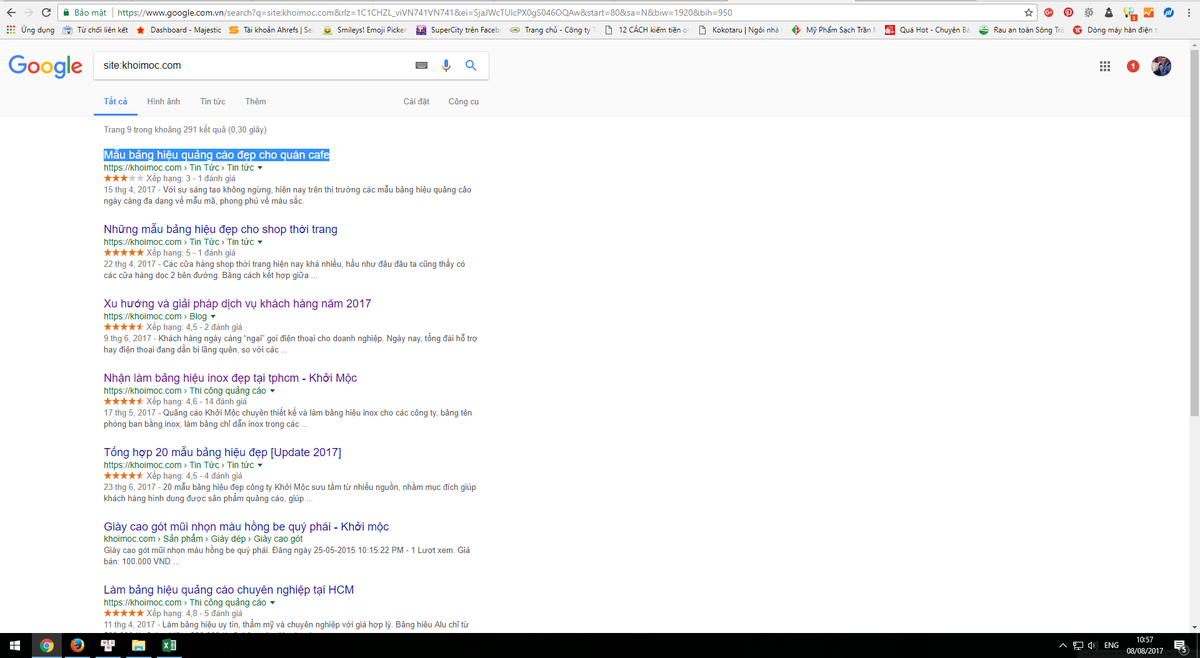Viewport: 1200px width, 658px height.
Task: Open result Nhận làm bảng hiệu inox đẹp tại tphcm
Action: [230, 378]
